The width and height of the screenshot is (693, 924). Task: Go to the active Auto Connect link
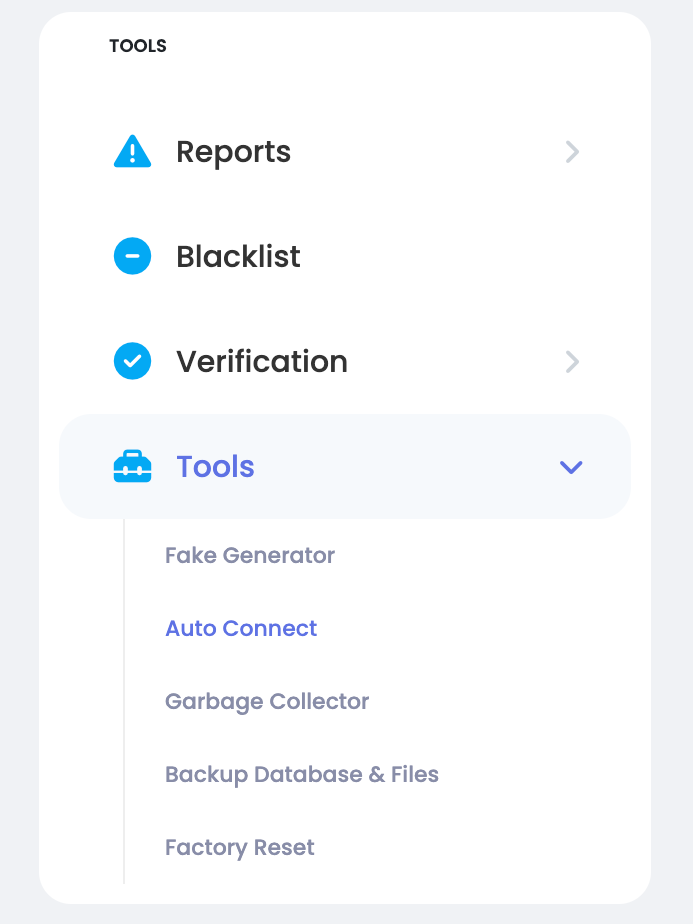241,628
